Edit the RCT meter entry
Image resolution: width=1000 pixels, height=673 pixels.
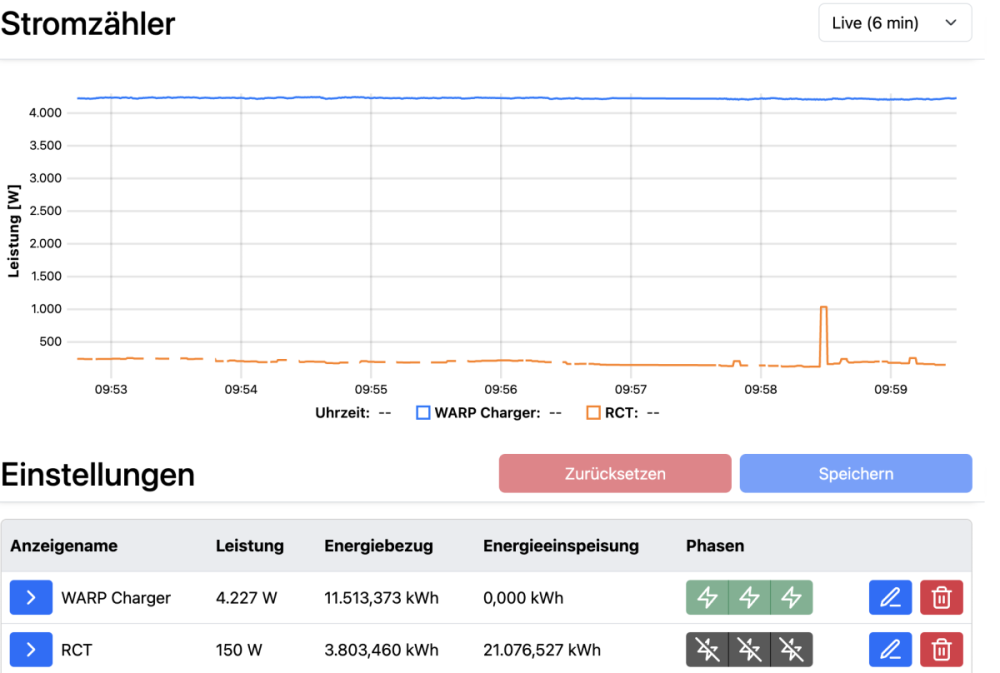point(891,650)
